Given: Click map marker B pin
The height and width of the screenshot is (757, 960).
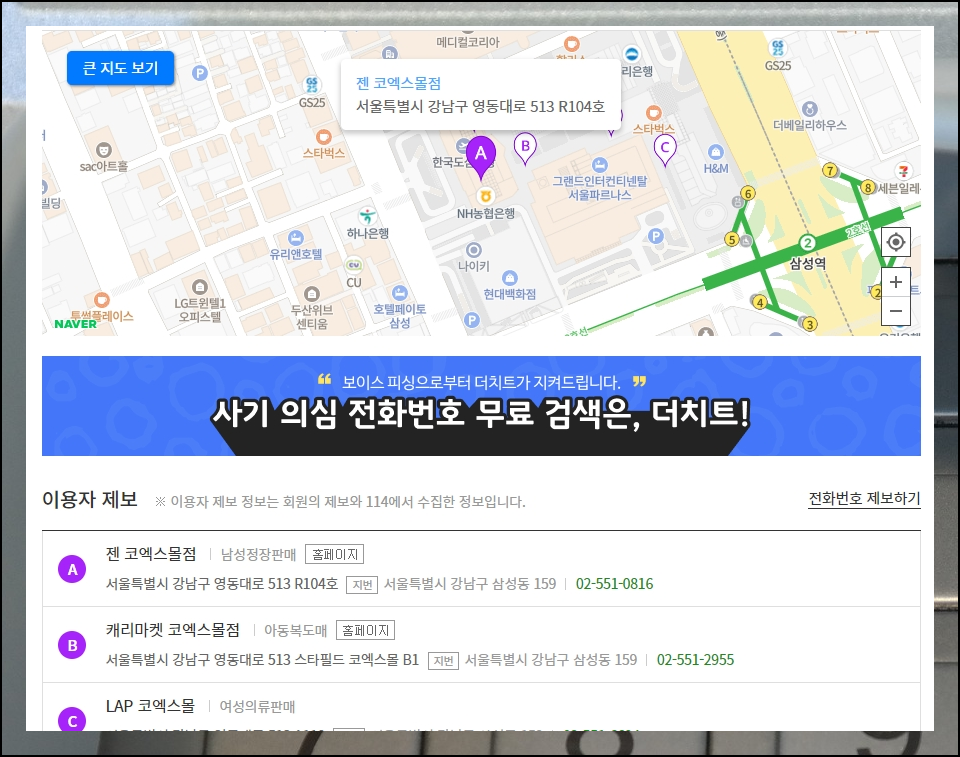Looking at the screenshot, I should (525, 148).
